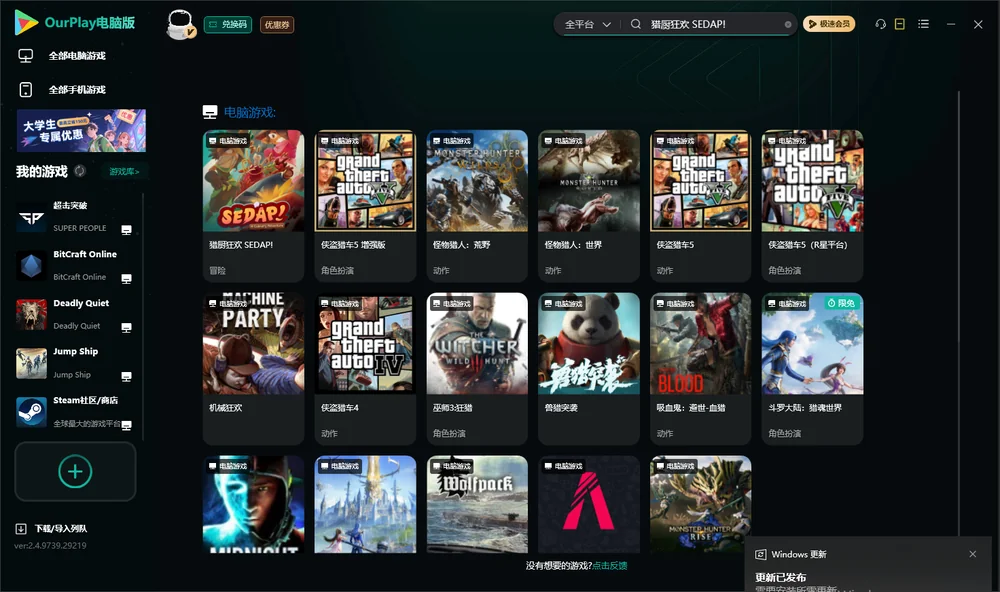The width and height of the screenshot is (1000, 592).
Task: Click the PC icon on the Jump Ship row
Action: pyautogui.click(x=126, y=376)
